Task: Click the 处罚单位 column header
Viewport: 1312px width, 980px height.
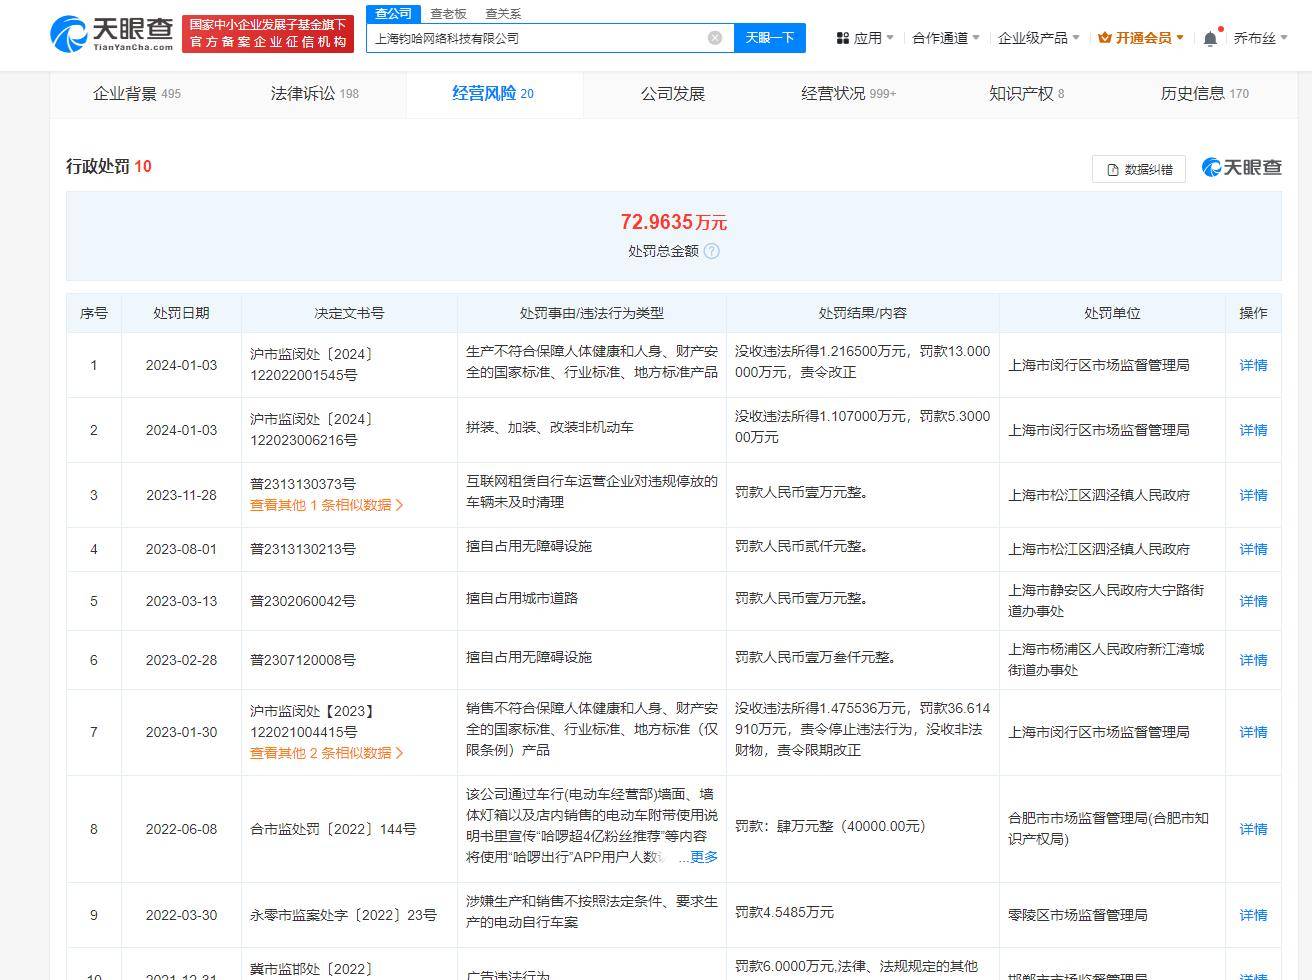Action: (x=1112, y=313)
